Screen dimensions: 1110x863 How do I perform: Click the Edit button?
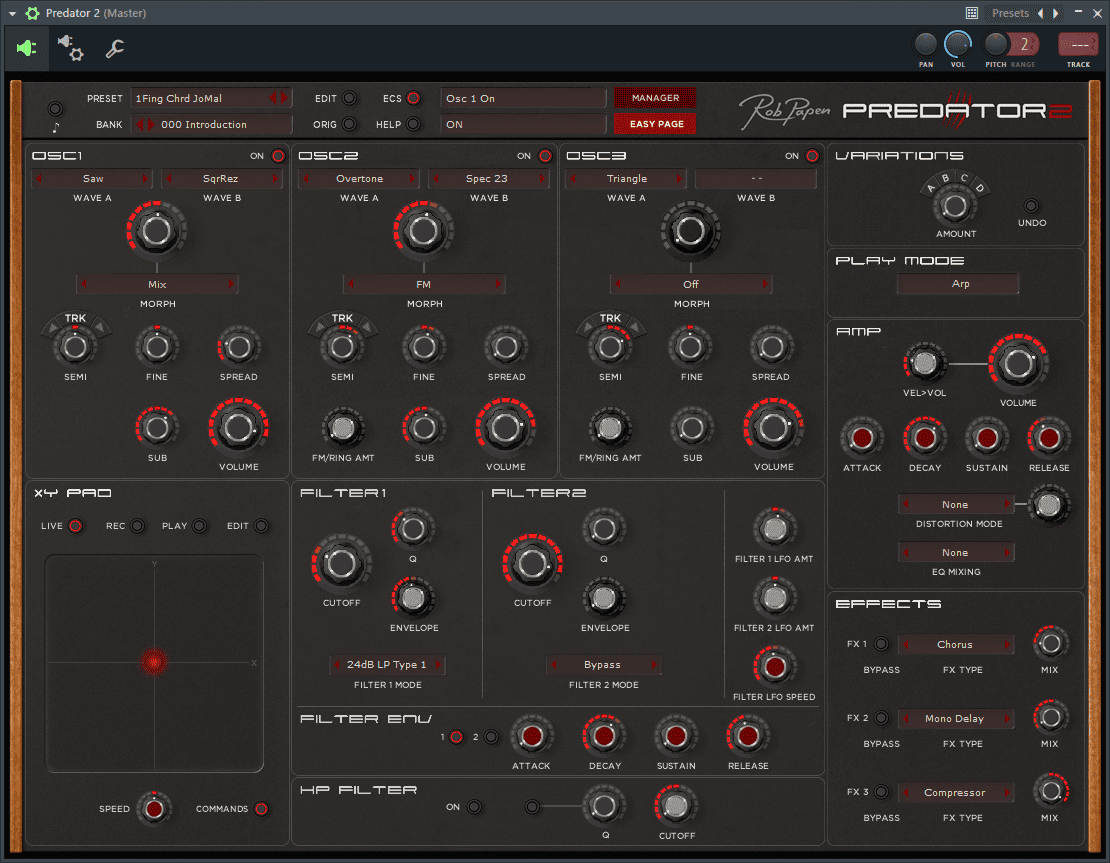(x=349, y=98)
